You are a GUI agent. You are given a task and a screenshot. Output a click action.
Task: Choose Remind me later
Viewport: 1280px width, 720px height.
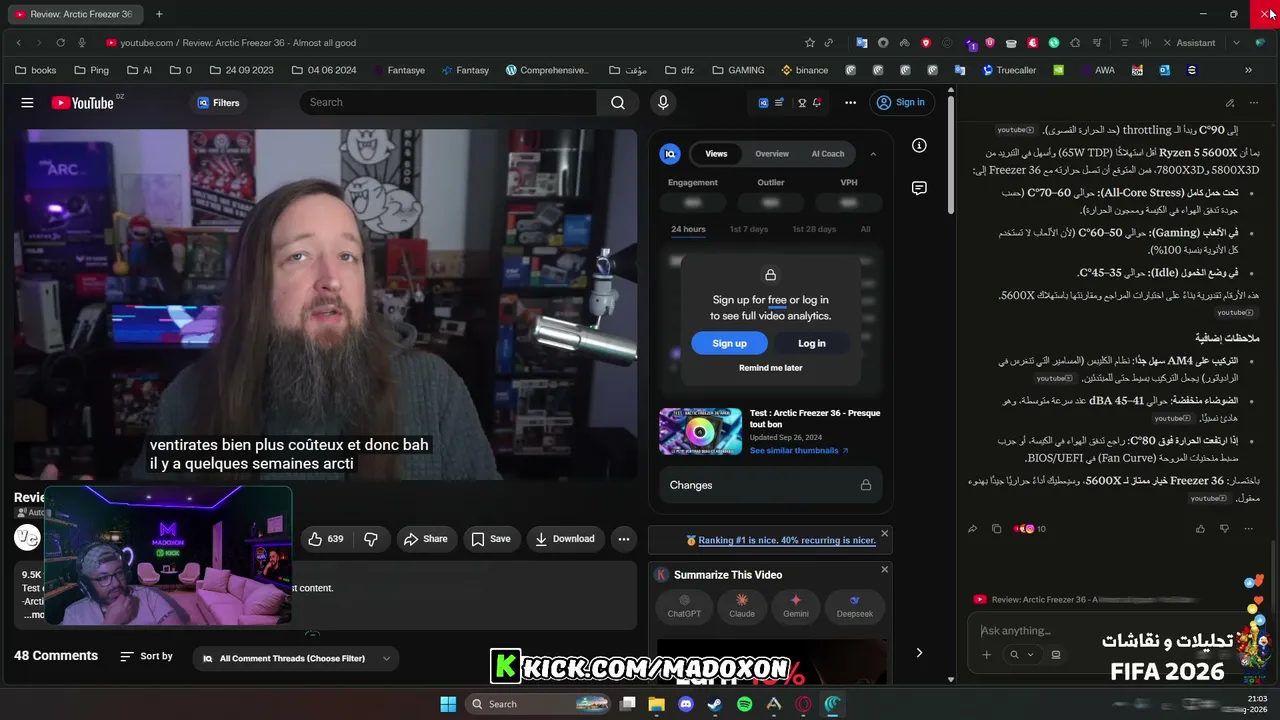pyautogui.click(x=770, y=368)
